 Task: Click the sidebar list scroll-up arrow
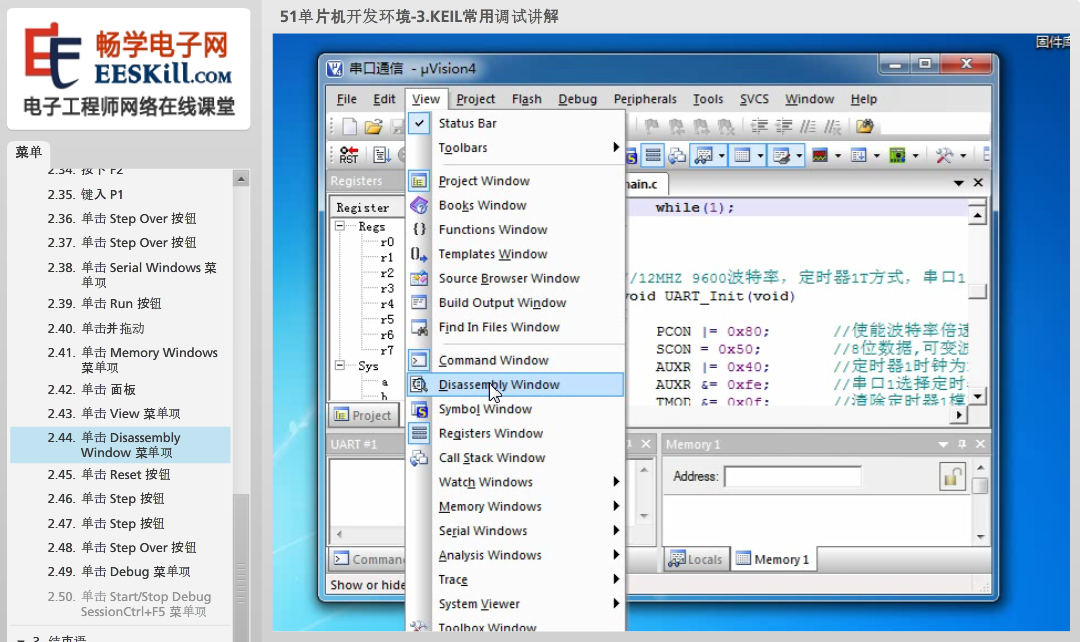tap(241, 179)
